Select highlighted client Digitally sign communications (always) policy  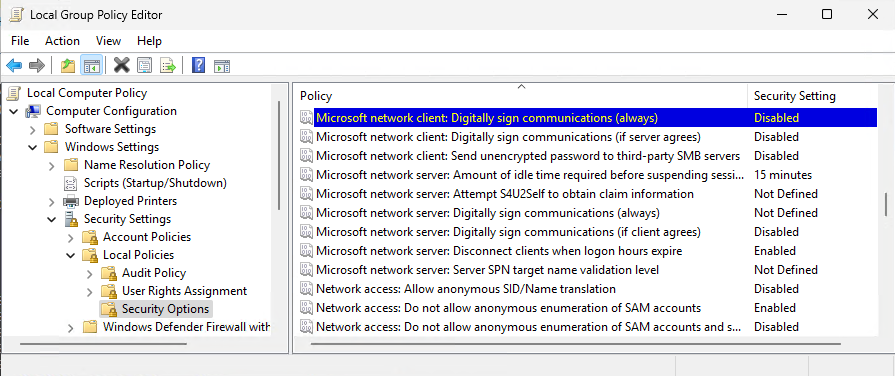(487, 118)
